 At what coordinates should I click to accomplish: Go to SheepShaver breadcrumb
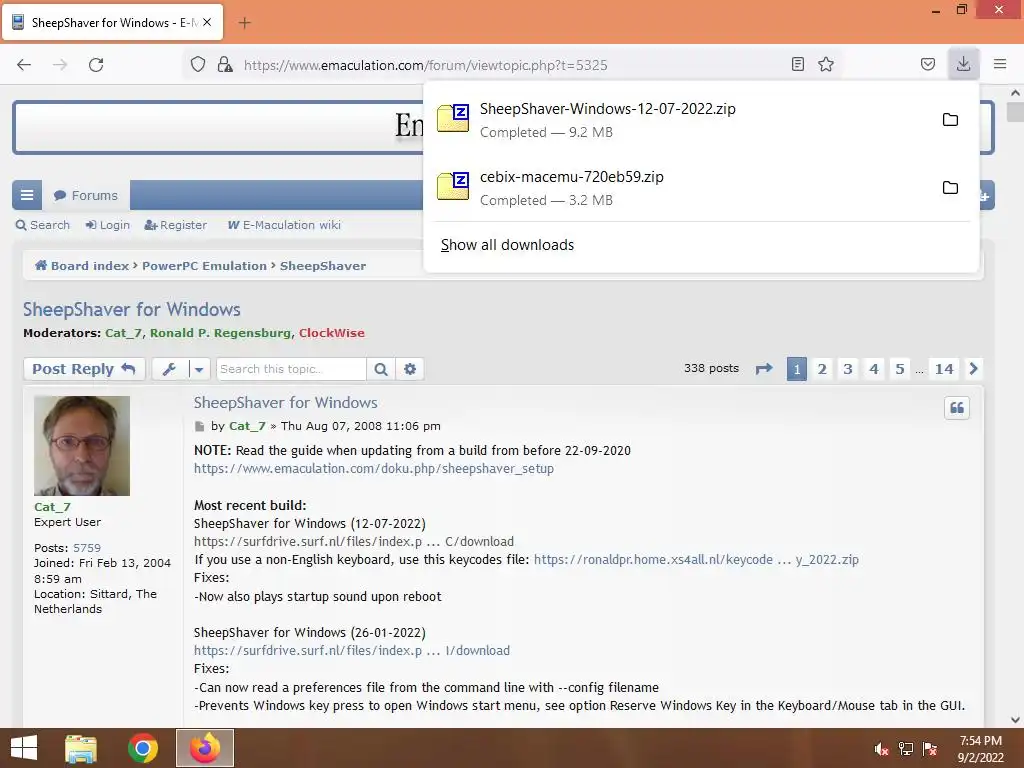click(323, 266)
